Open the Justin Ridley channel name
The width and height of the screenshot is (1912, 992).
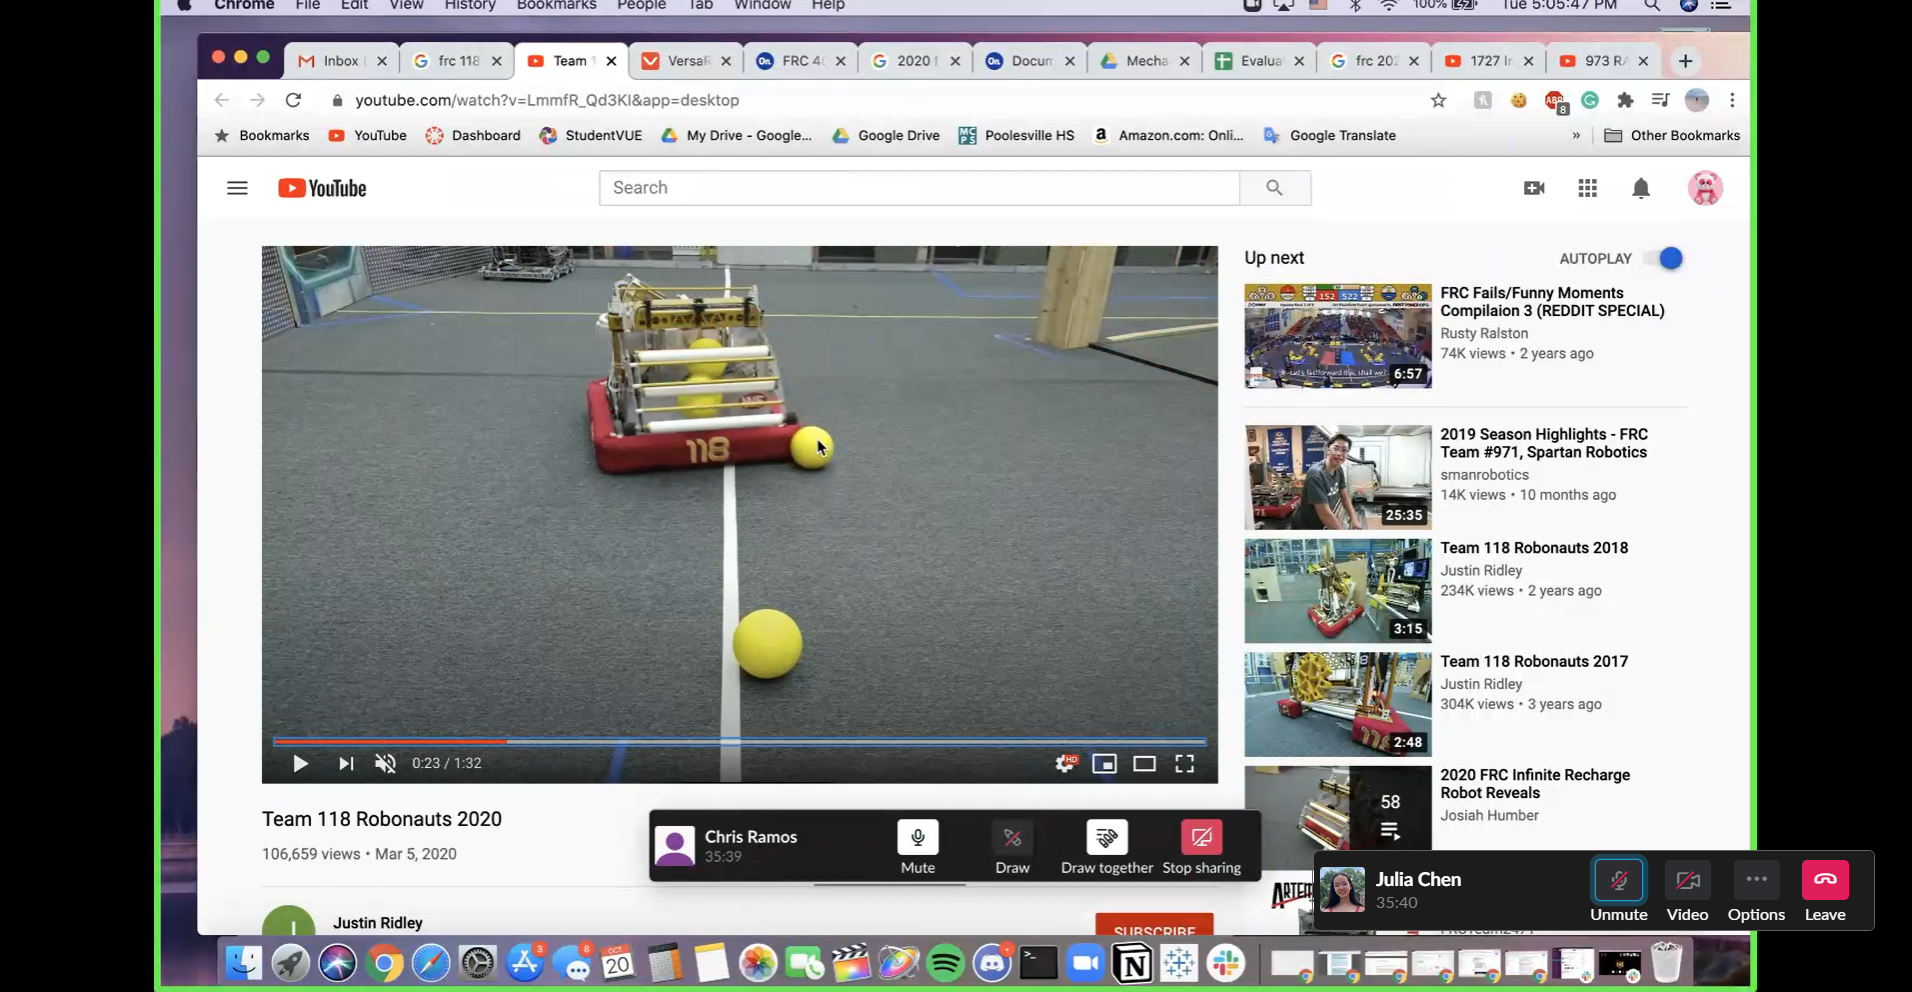pos(377,923)
